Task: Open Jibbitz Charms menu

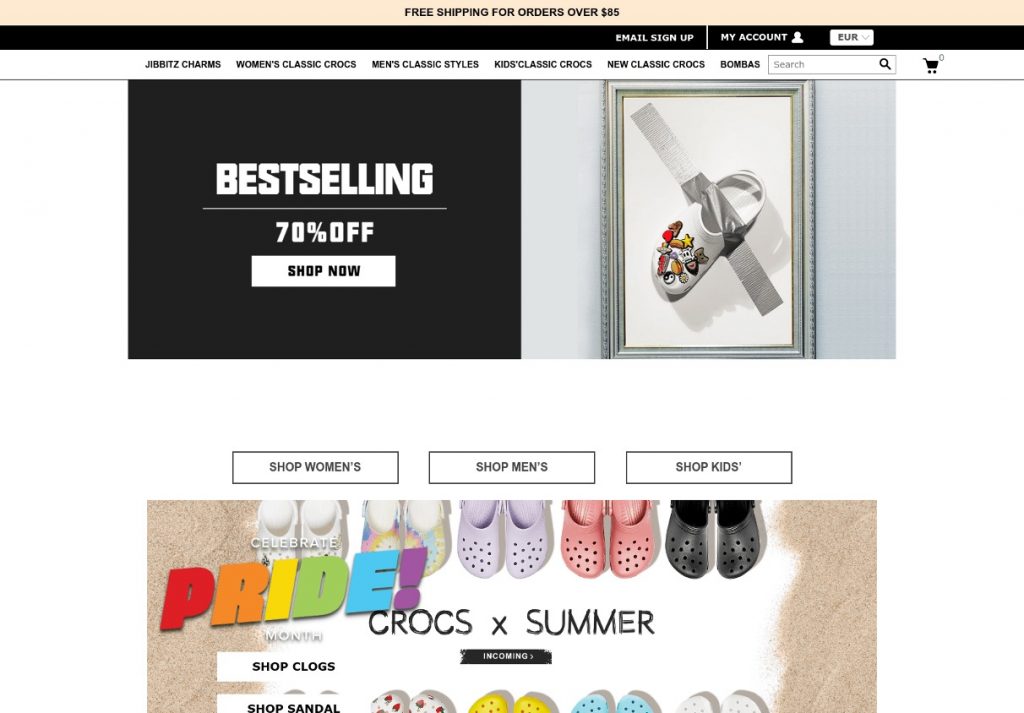Action: pos(183,65)
